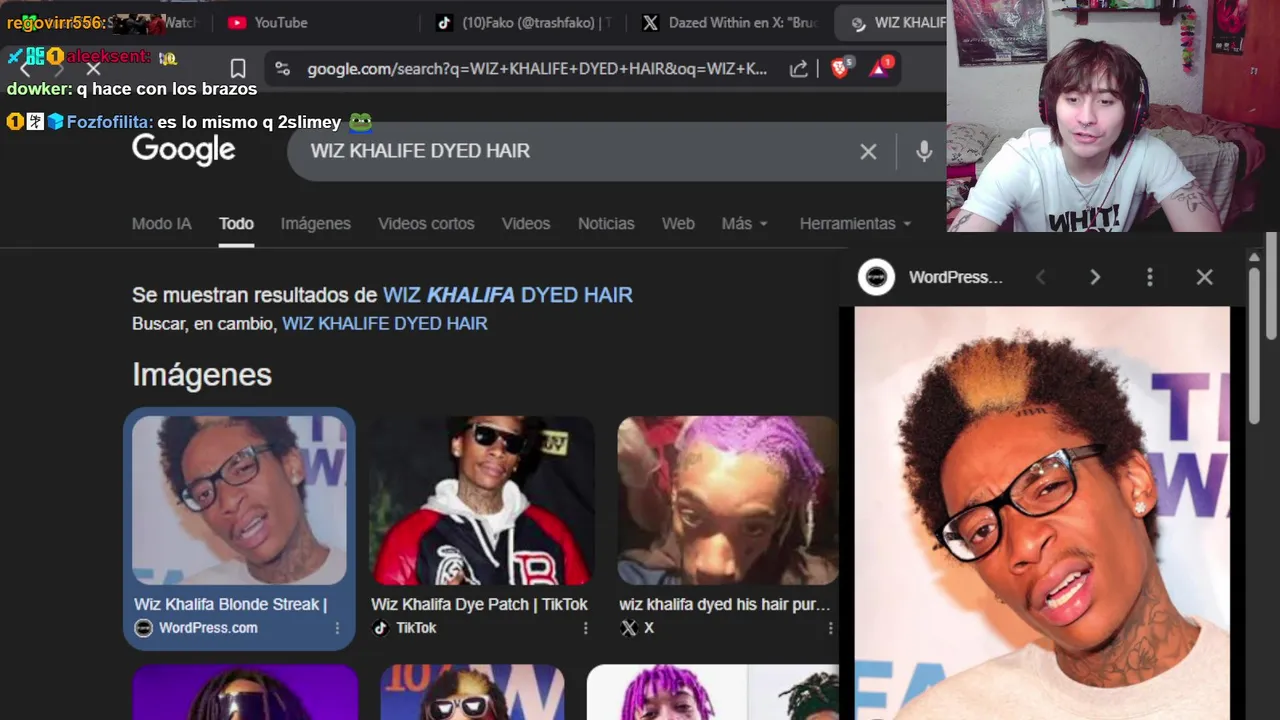Screen dimensions: 1280x720
Task: Click WordPress logo in preview panel
Action: [877, 277]
